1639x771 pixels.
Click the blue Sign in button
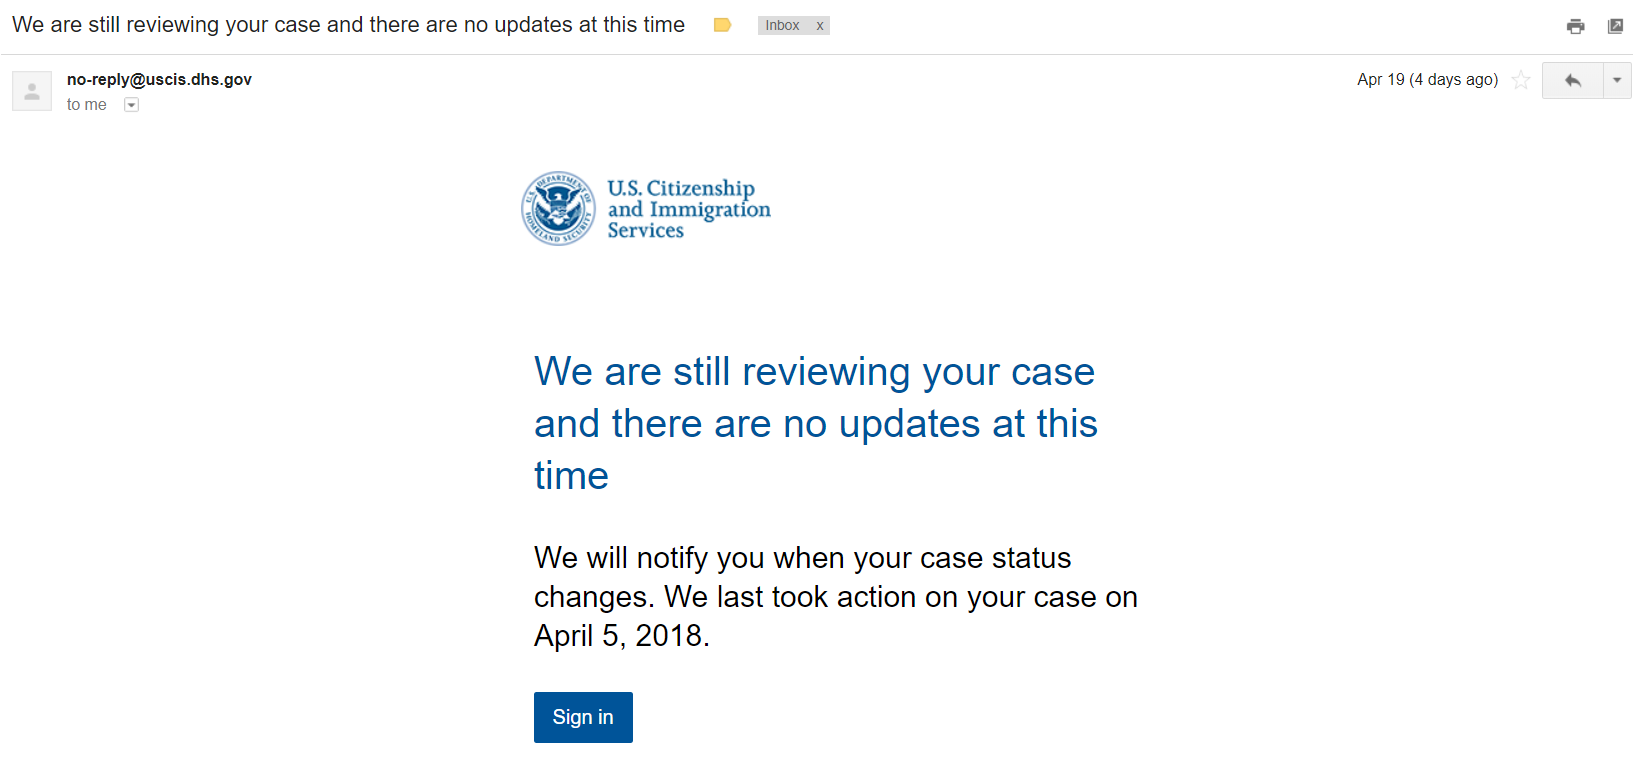coord(583,717)
